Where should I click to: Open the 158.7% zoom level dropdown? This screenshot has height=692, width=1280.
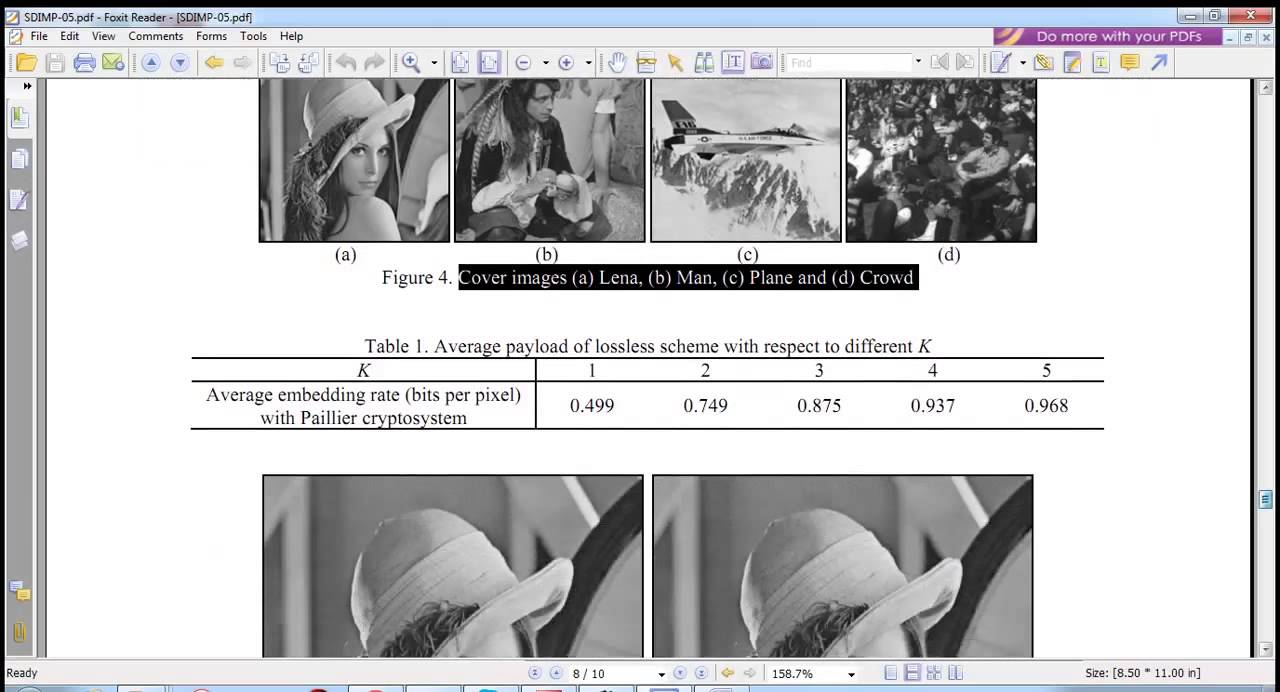click(851, 674)
